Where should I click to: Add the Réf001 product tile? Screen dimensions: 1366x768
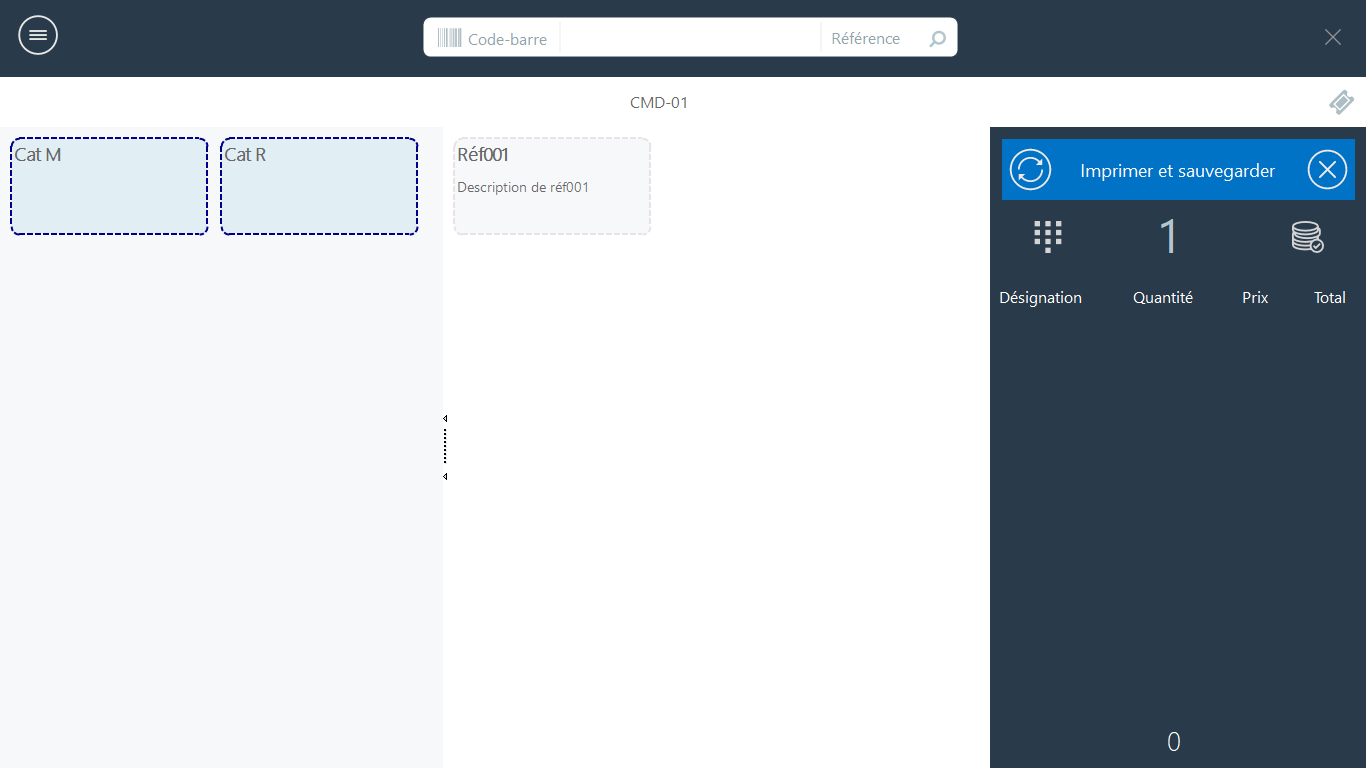552,187
